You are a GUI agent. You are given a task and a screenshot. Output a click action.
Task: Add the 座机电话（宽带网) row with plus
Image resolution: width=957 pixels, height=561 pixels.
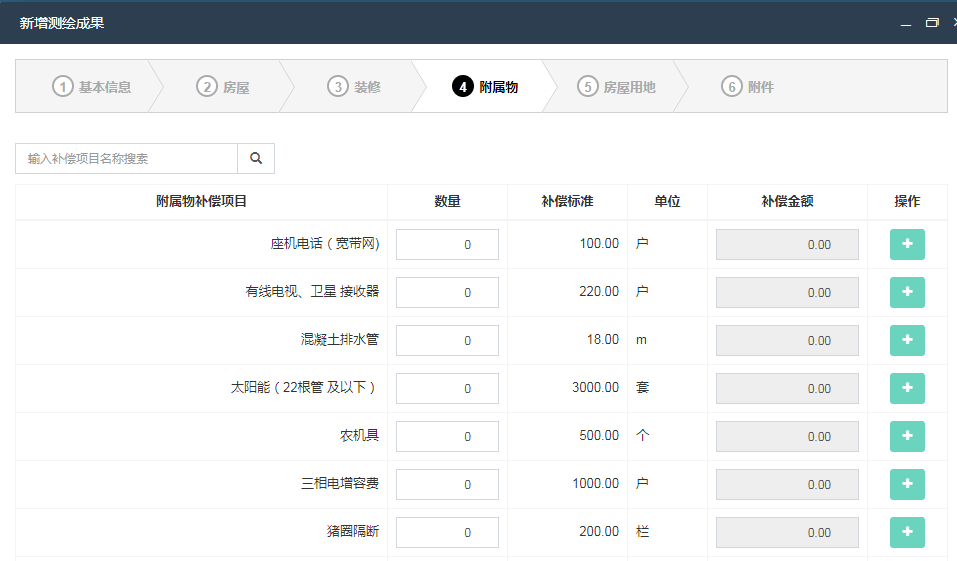[x=907, y=244]
